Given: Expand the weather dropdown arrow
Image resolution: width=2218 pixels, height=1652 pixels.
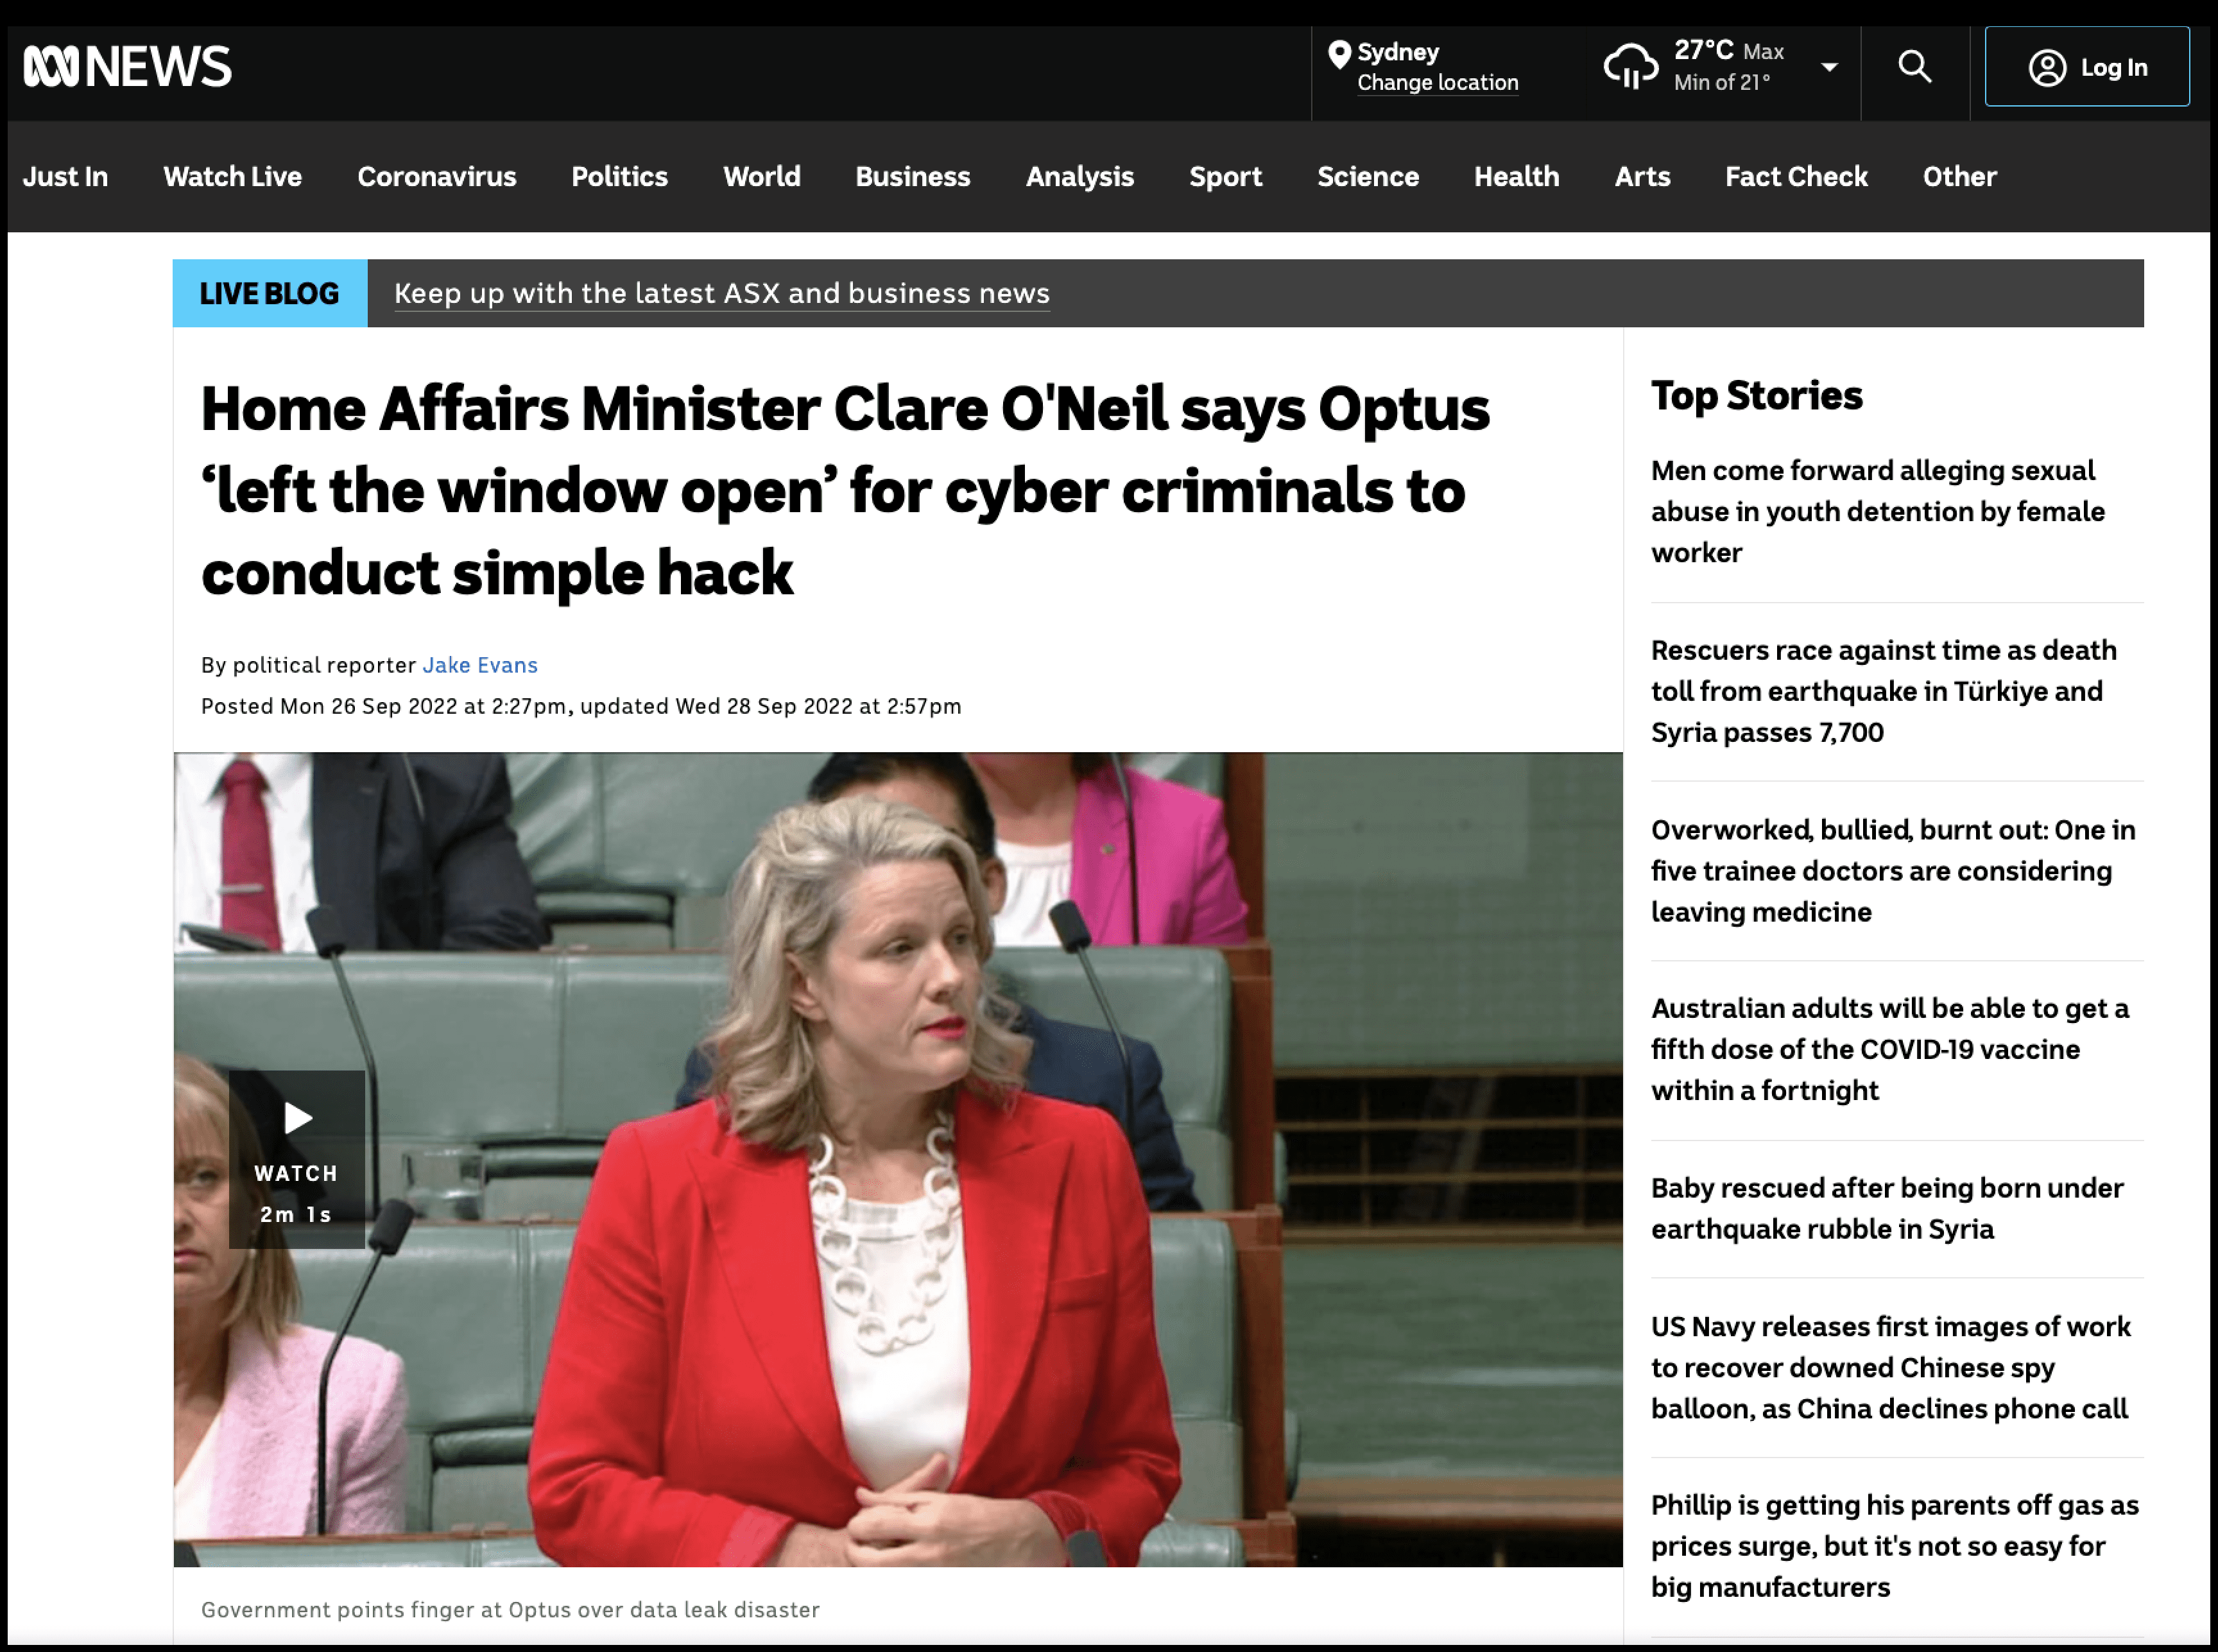Looking at the screenshot, I should (1829, 67).
